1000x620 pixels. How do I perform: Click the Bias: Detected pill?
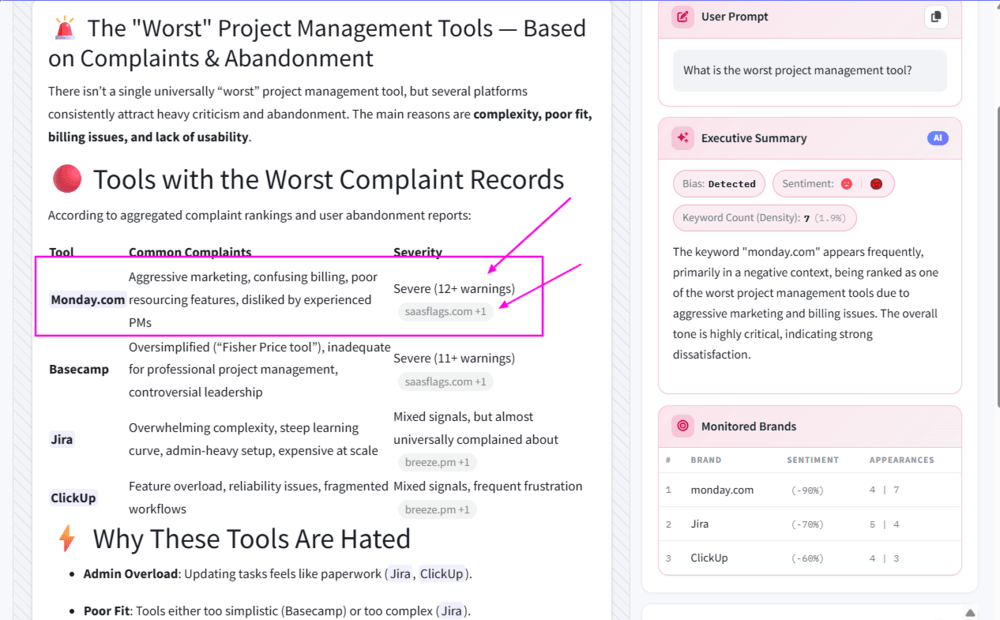(719, 184)
